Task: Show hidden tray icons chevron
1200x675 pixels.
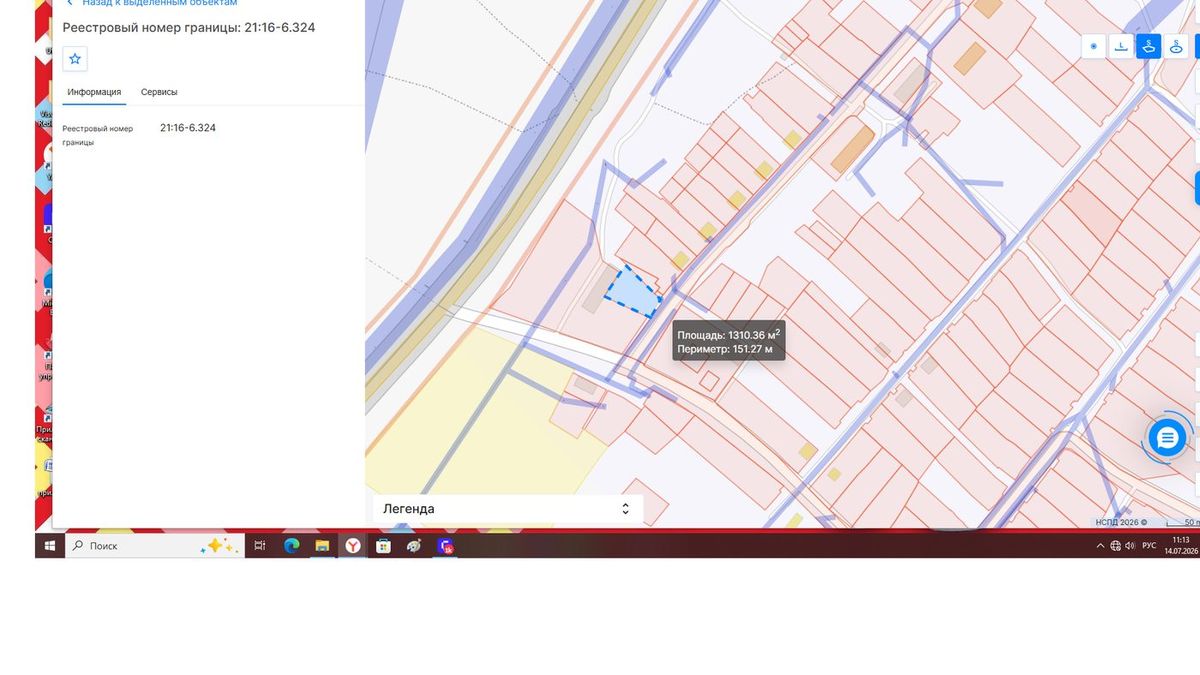Action: 1101,546
